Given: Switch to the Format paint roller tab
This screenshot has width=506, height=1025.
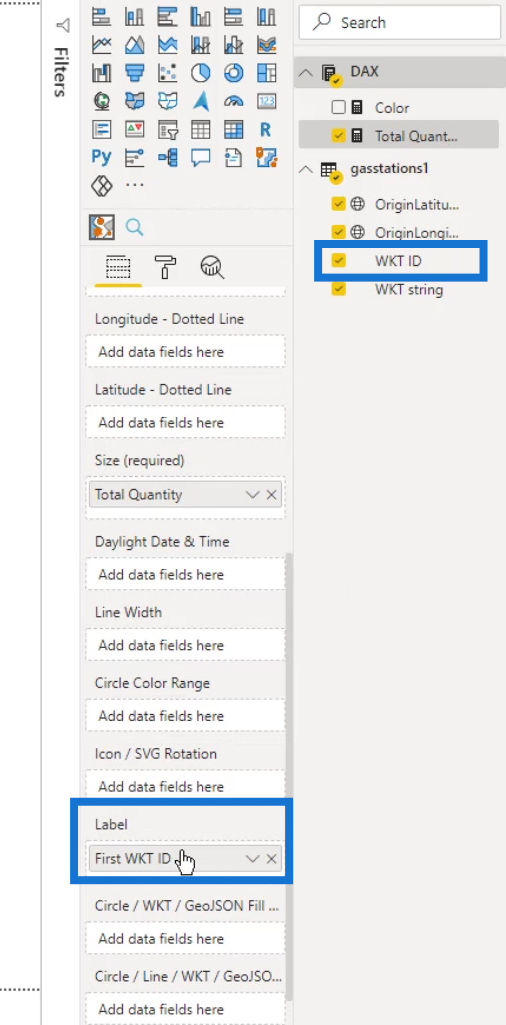Looking at the screenshot, I should [x=165, y=267].
